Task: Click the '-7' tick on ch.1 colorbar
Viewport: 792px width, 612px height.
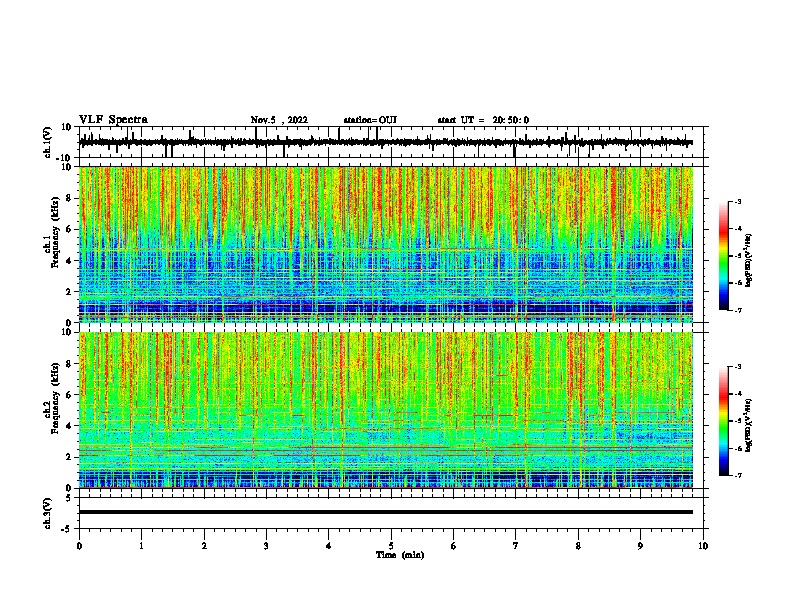Action: click(738, 310)
